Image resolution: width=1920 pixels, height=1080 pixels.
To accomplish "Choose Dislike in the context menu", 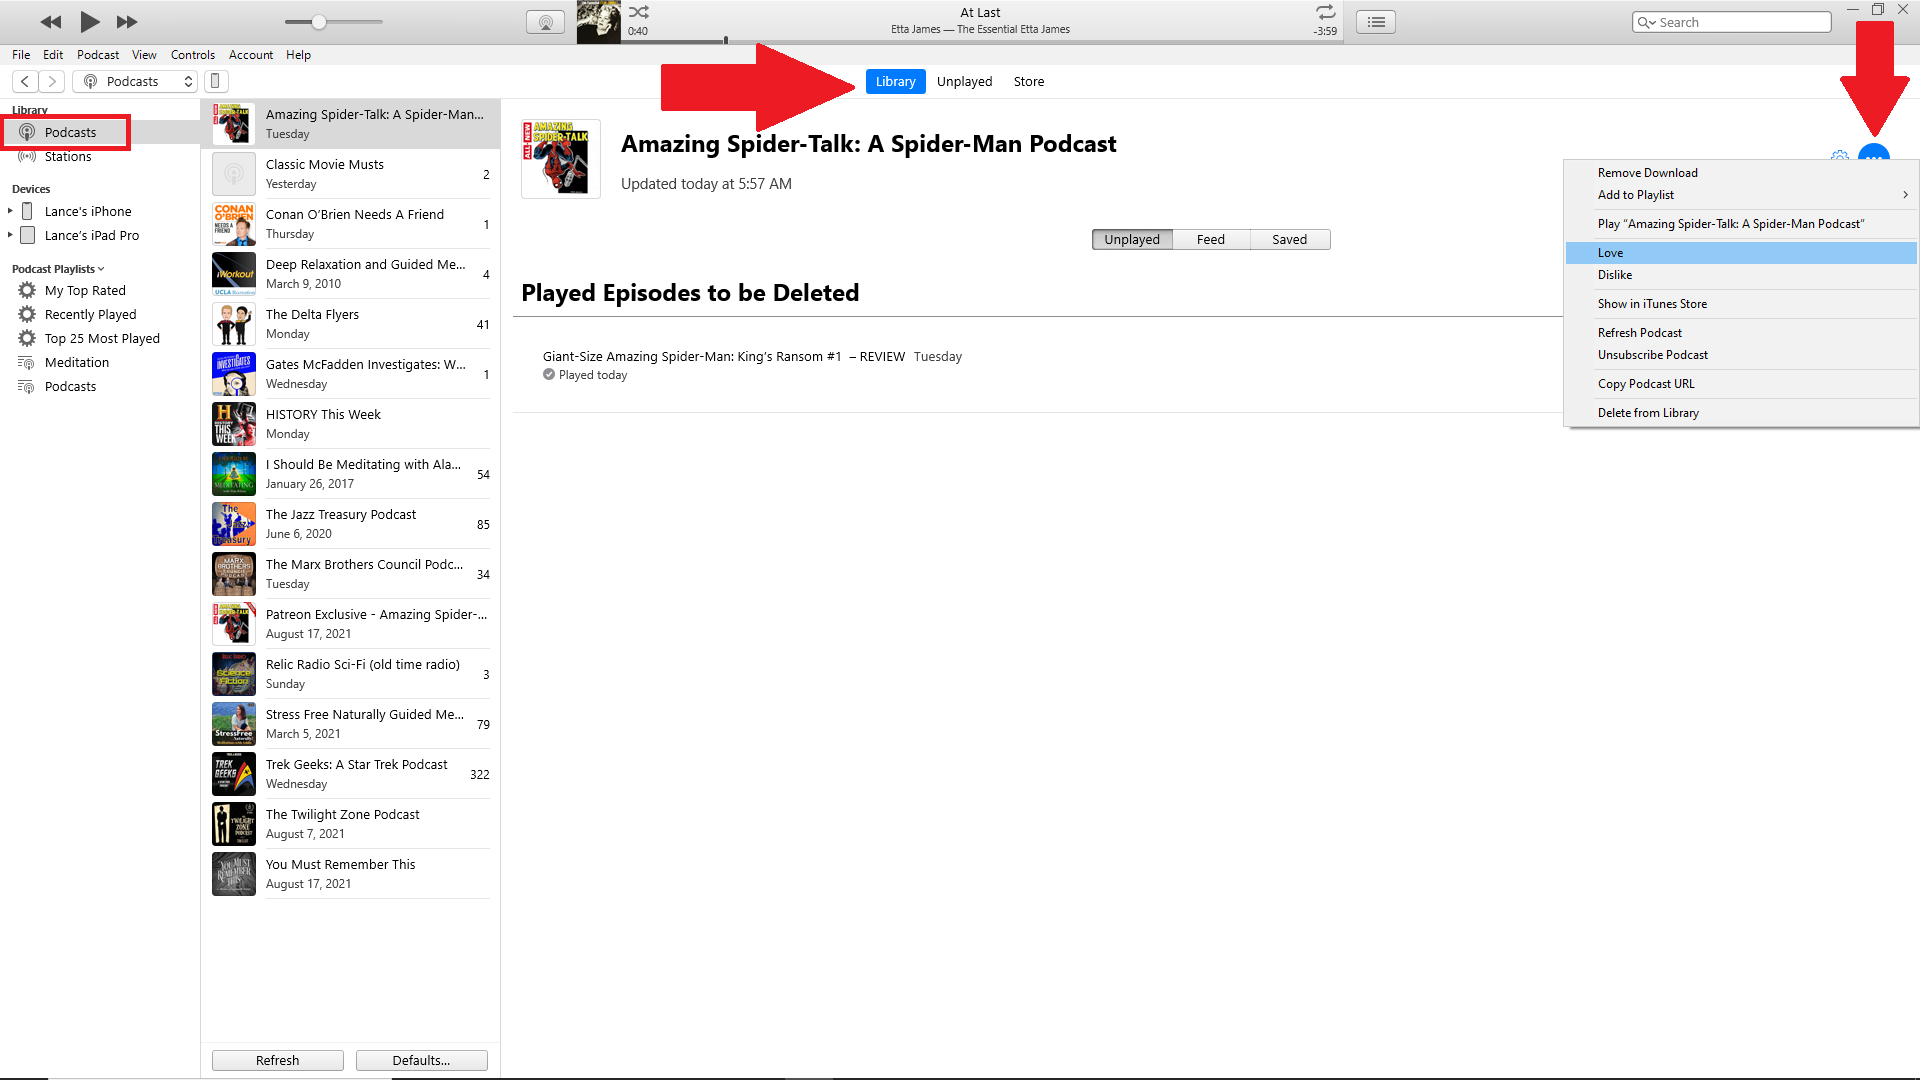I will [x=1741, y=275].
